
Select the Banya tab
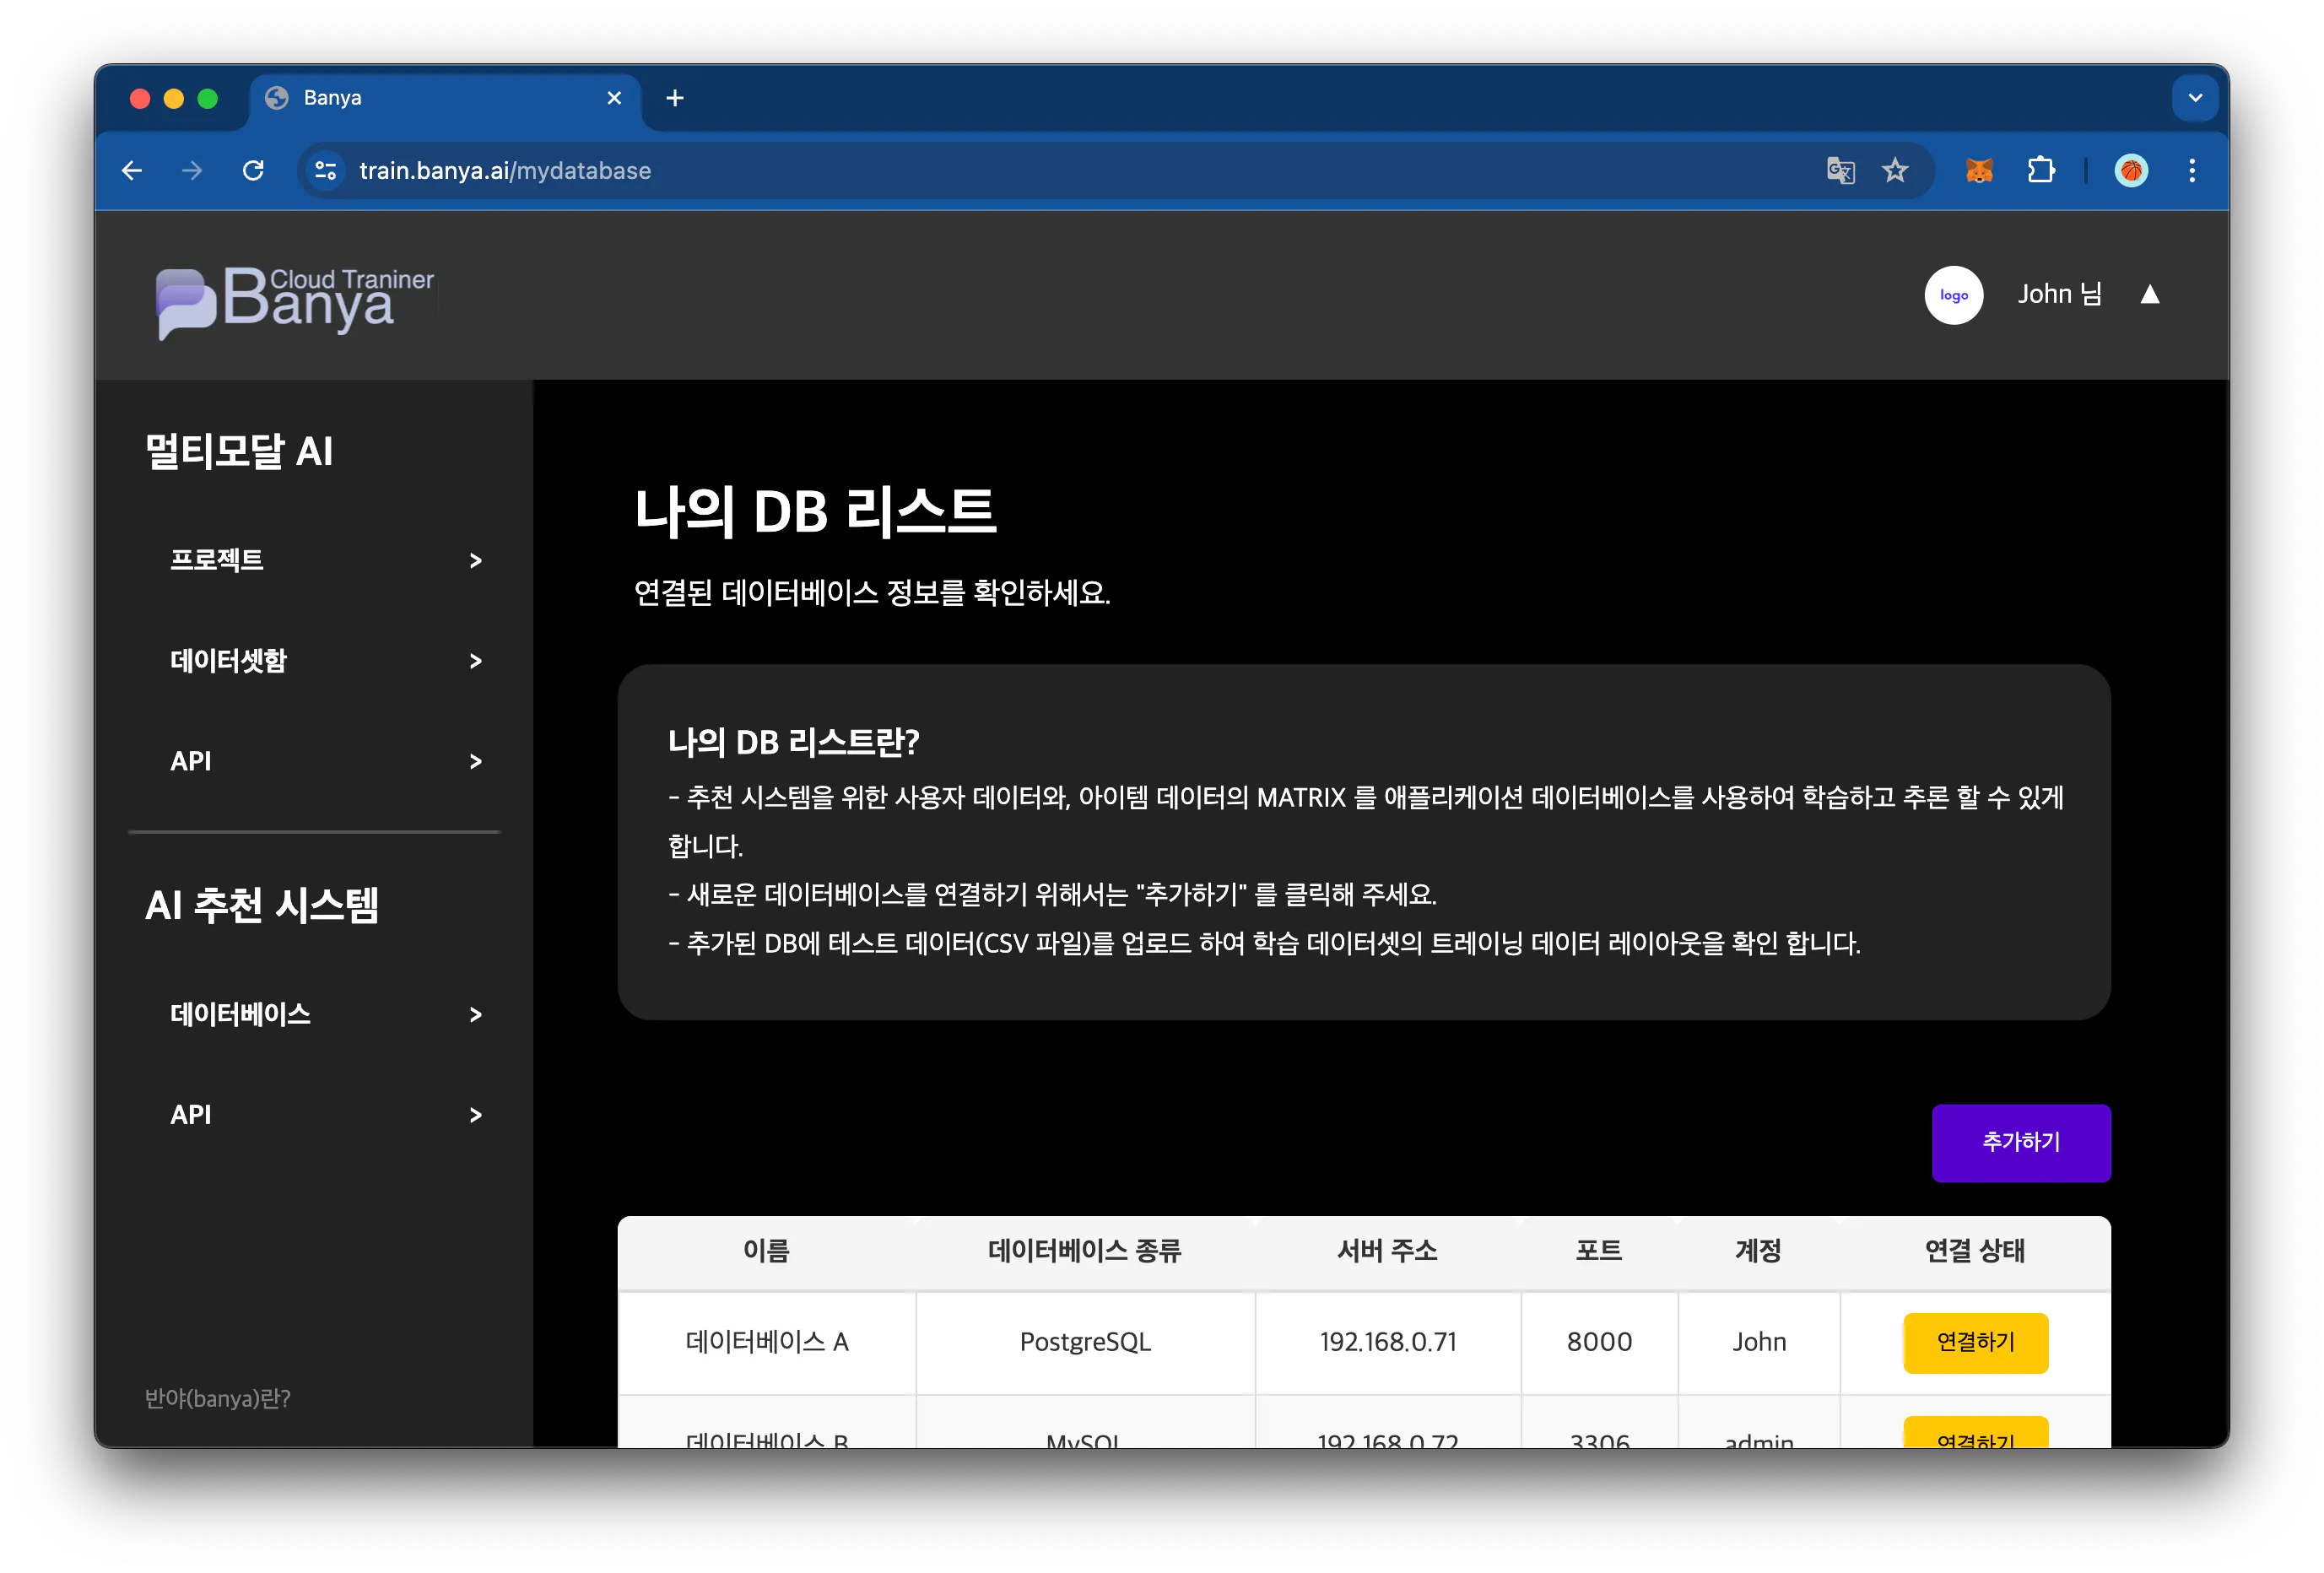coord(445,98)
